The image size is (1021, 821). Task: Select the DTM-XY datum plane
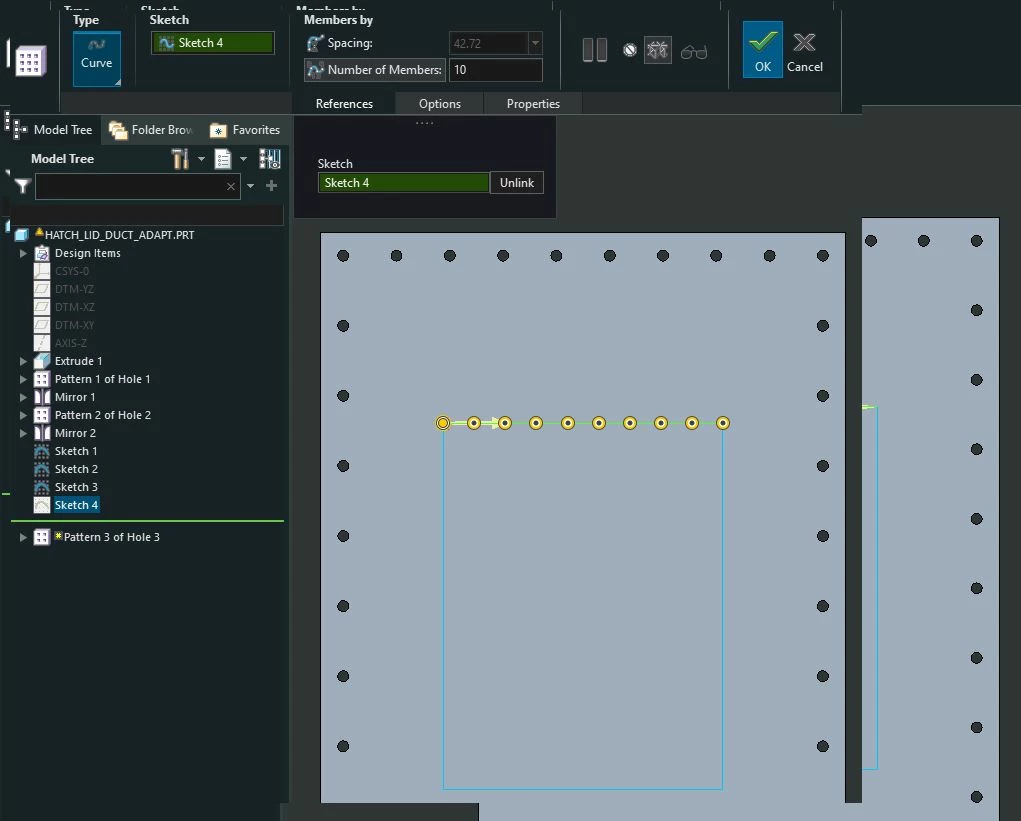point(74,325)
